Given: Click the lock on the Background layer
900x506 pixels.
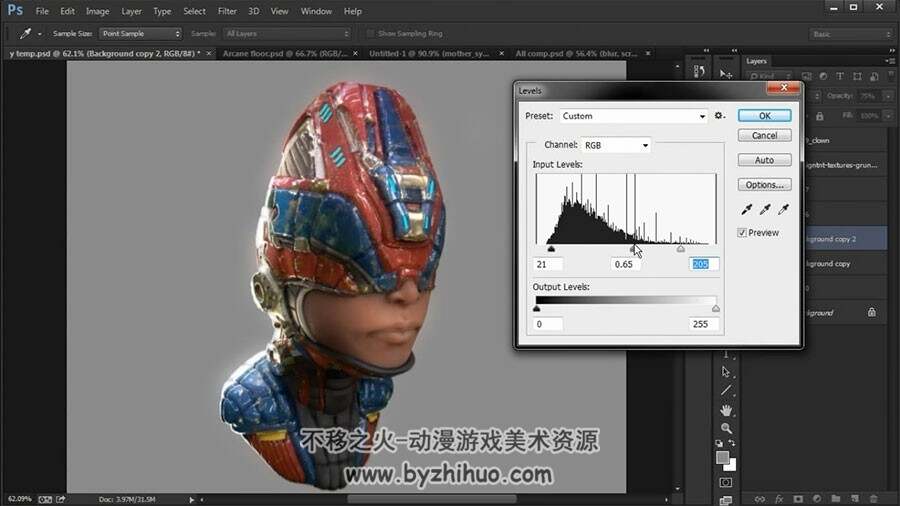Looking at the screenshot, I should pyautogui.click(x=872, y=312).
